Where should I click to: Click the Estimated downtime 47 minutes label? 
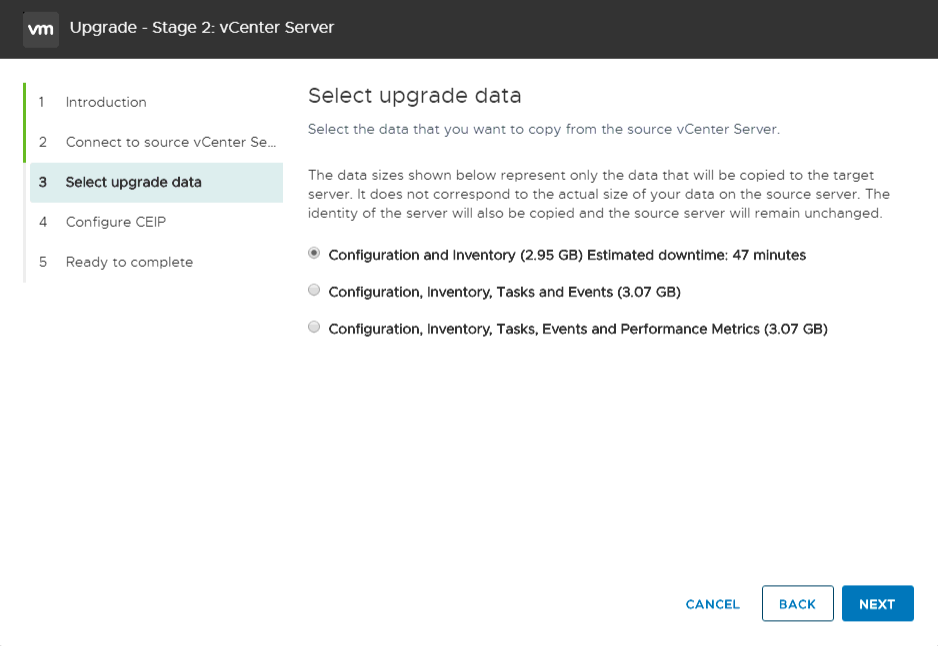(696, 255)
